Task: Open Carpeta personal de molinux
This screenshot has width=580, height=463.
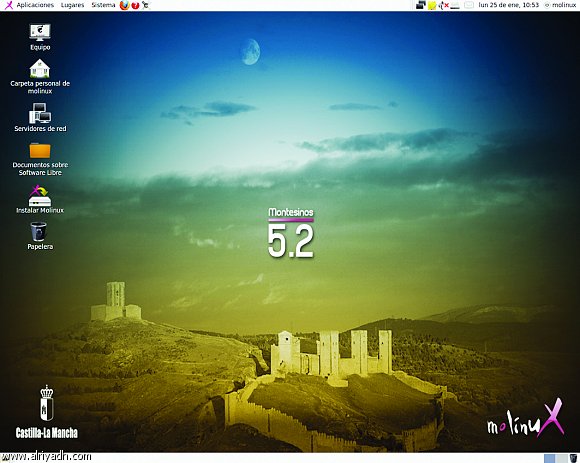Action: click(40, 77)
